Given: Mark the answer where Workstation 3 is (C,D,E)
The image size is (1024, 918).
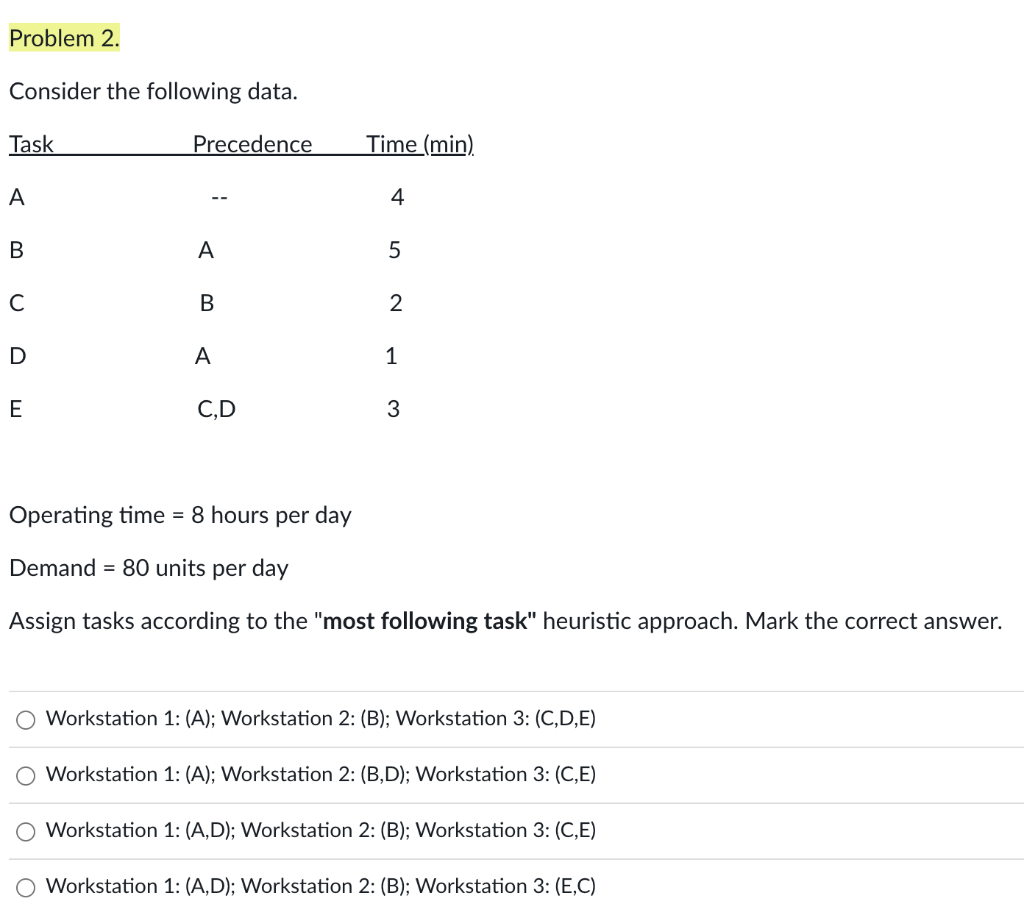Looking at the screenshot, I should pos(25,719).
